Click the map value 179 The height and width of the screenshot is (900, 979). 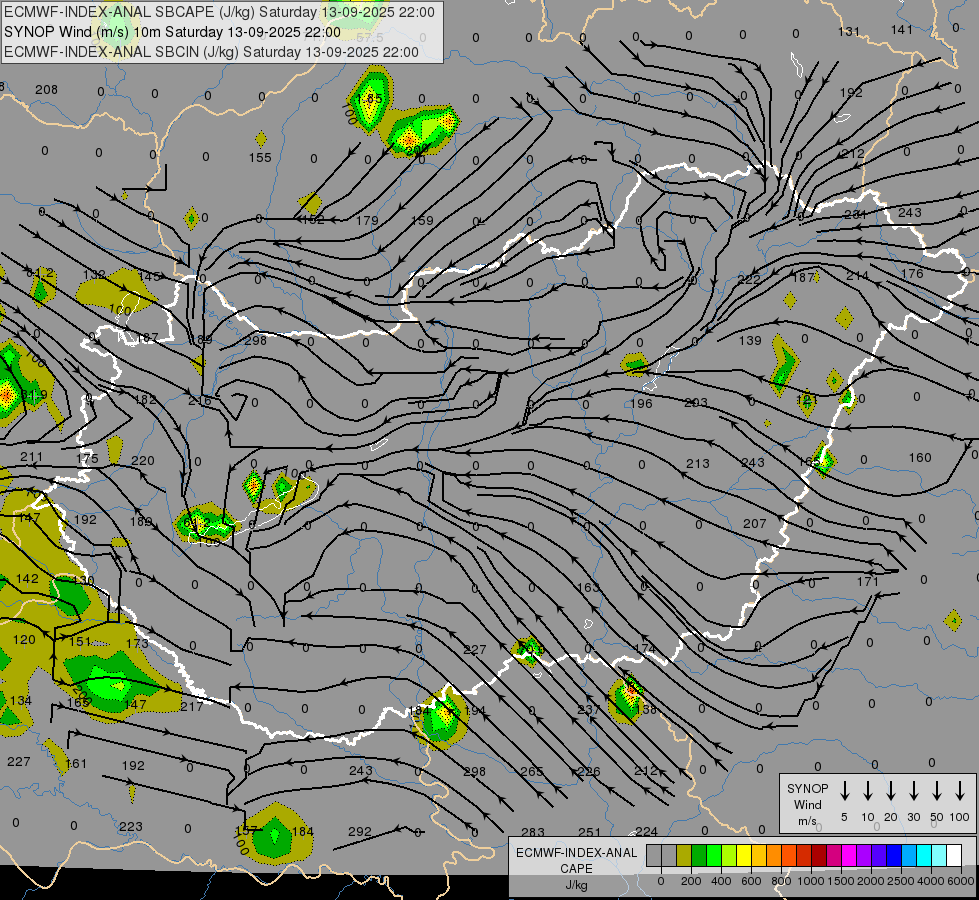[367, 220]
